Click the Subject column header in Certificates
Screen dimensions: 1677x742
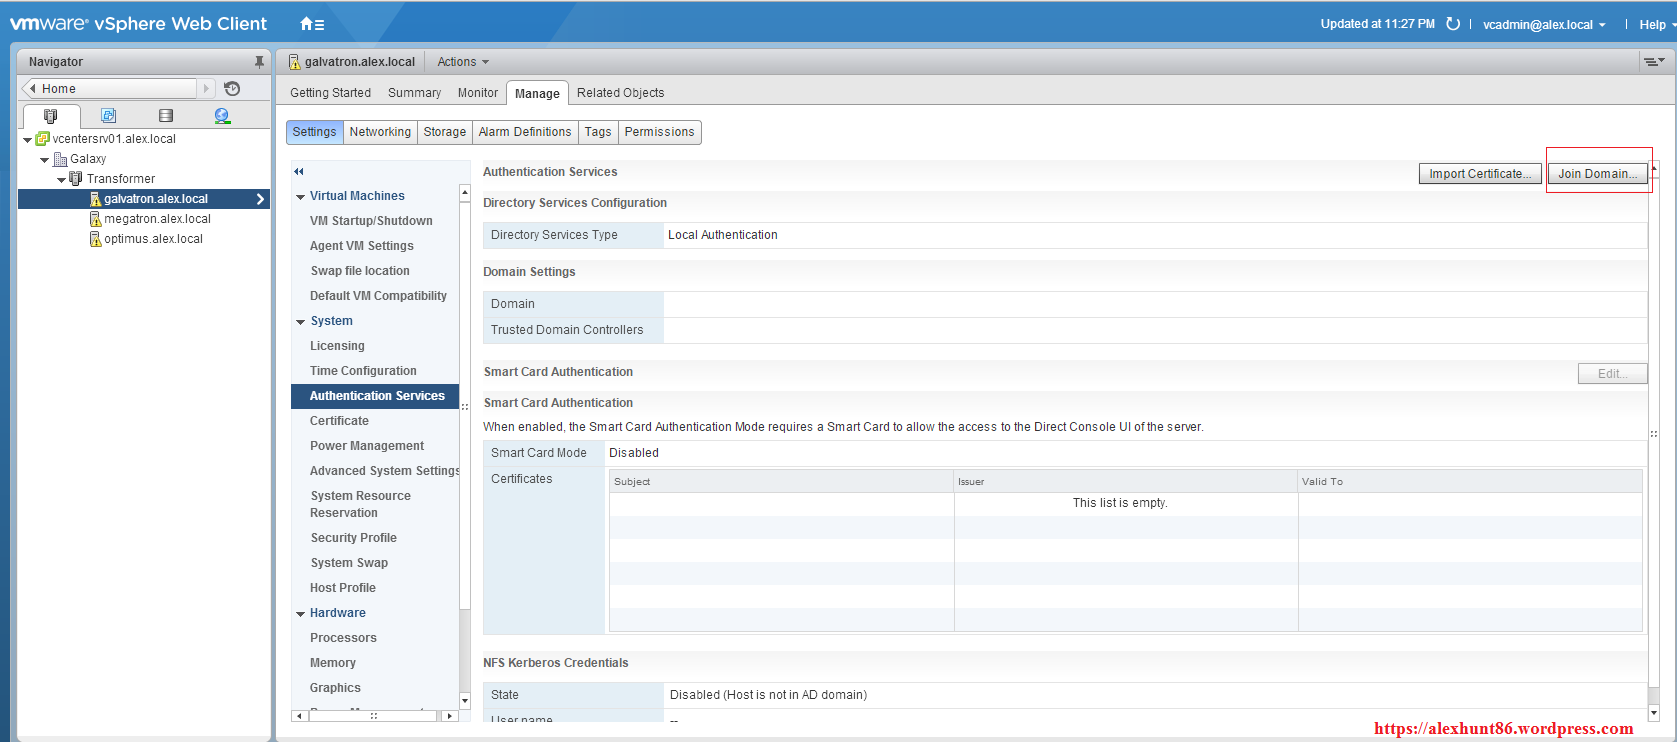(781, 481)
